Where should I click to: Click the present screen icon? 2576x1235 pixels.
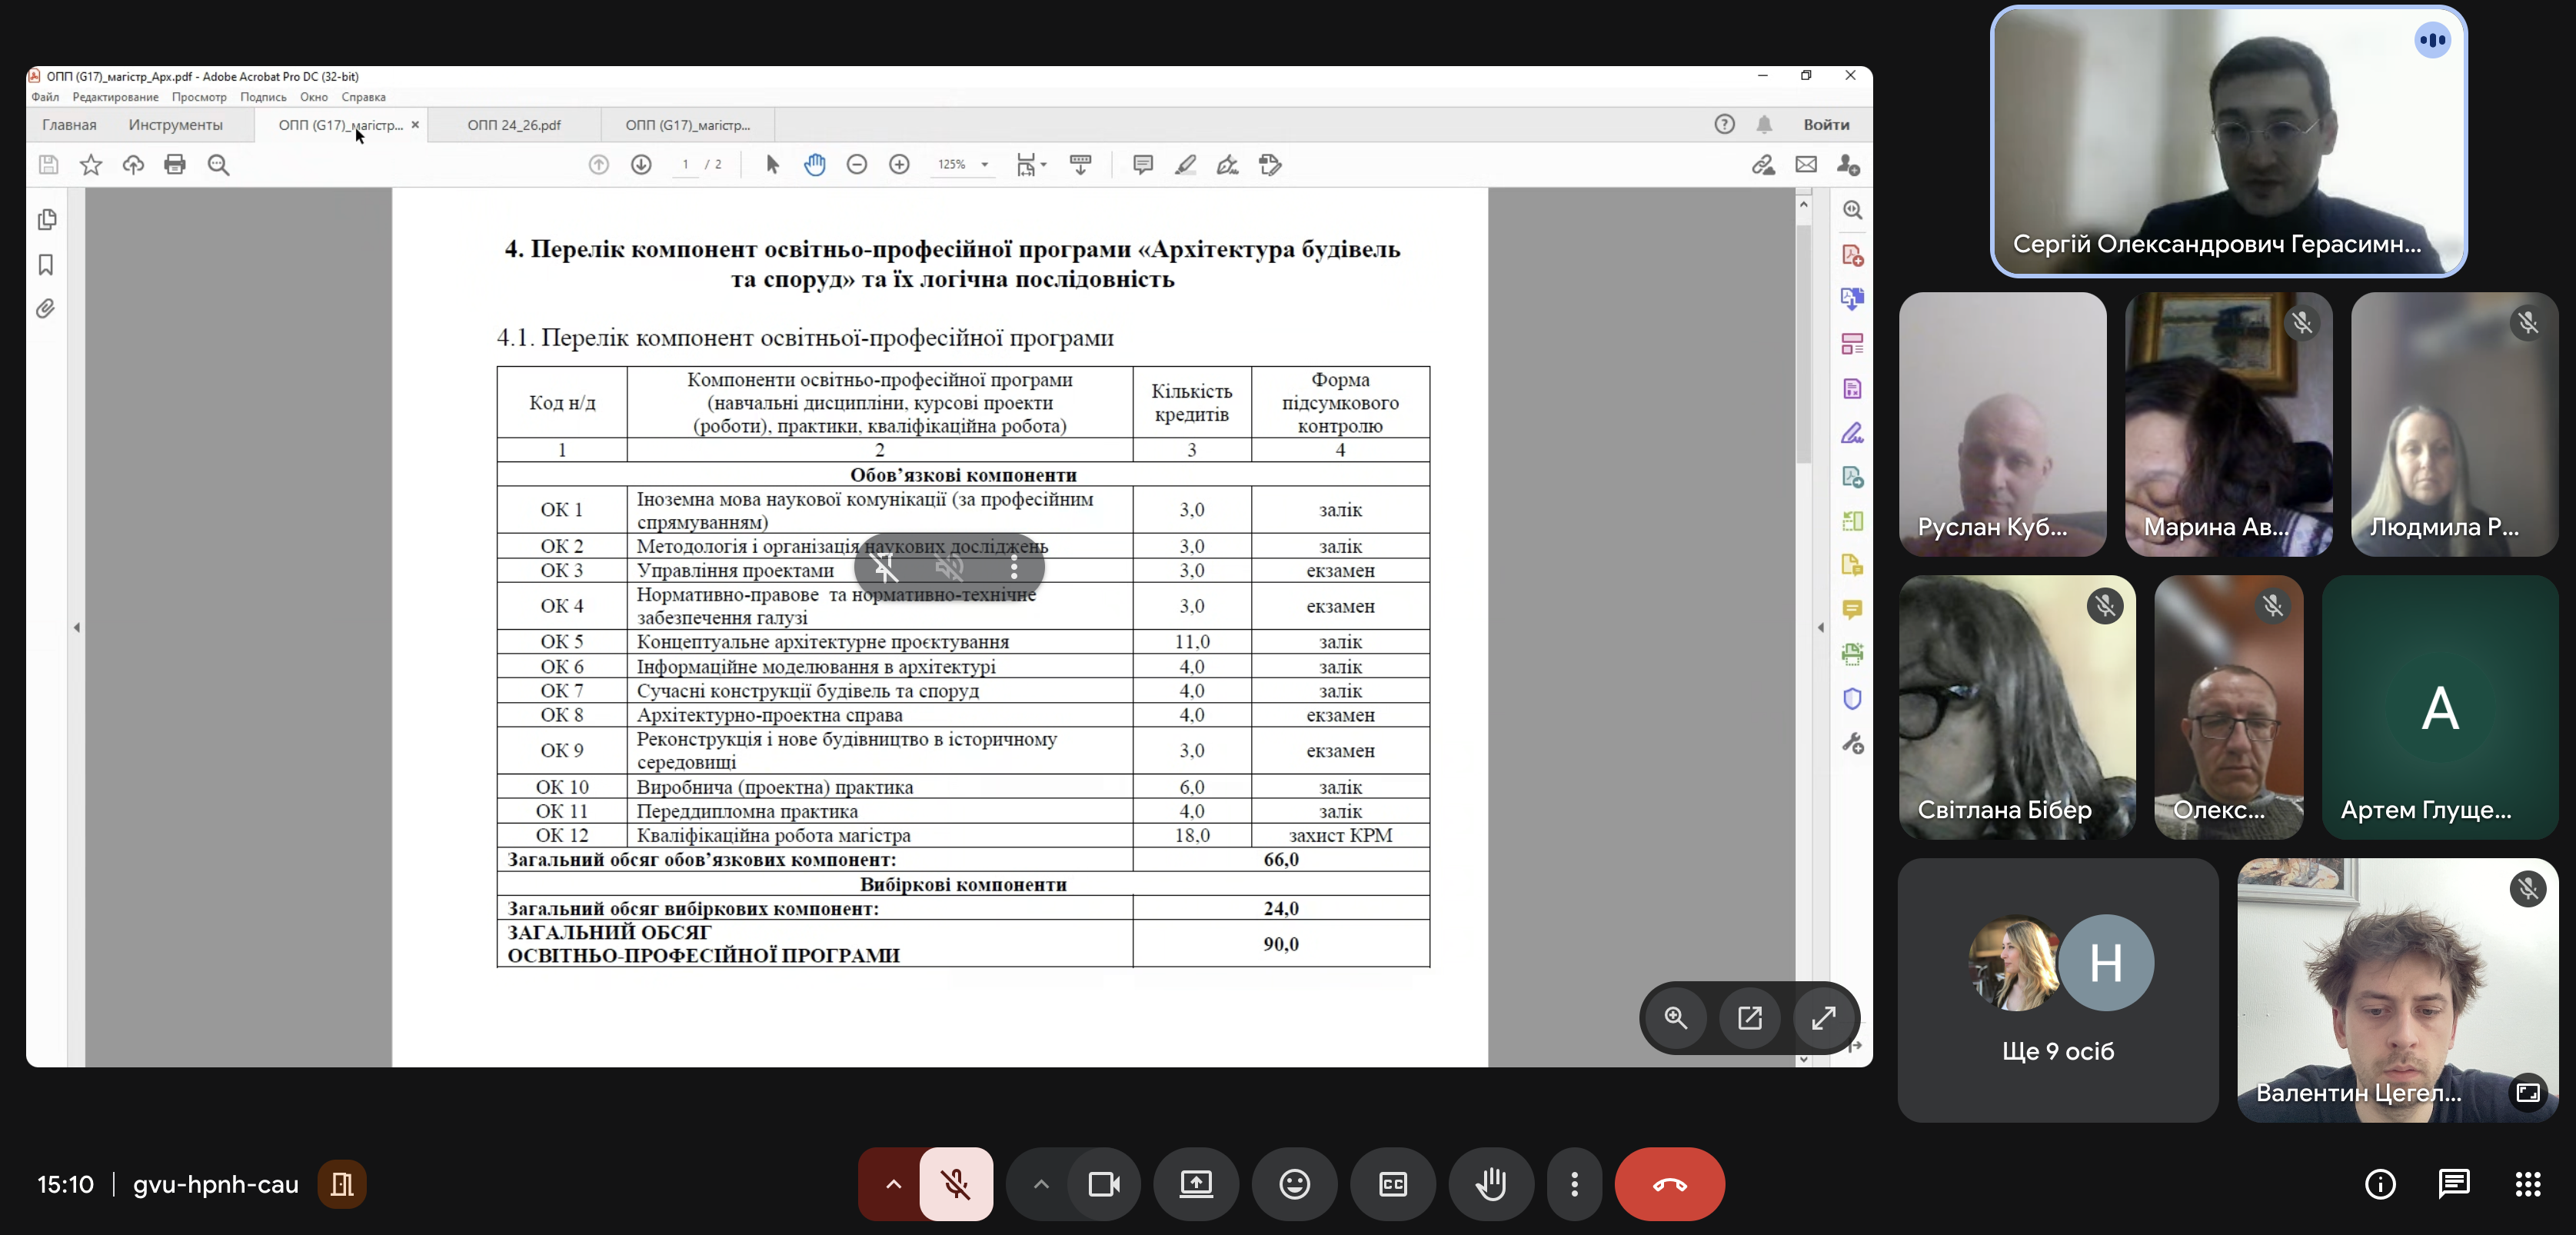point(1196,1184)
